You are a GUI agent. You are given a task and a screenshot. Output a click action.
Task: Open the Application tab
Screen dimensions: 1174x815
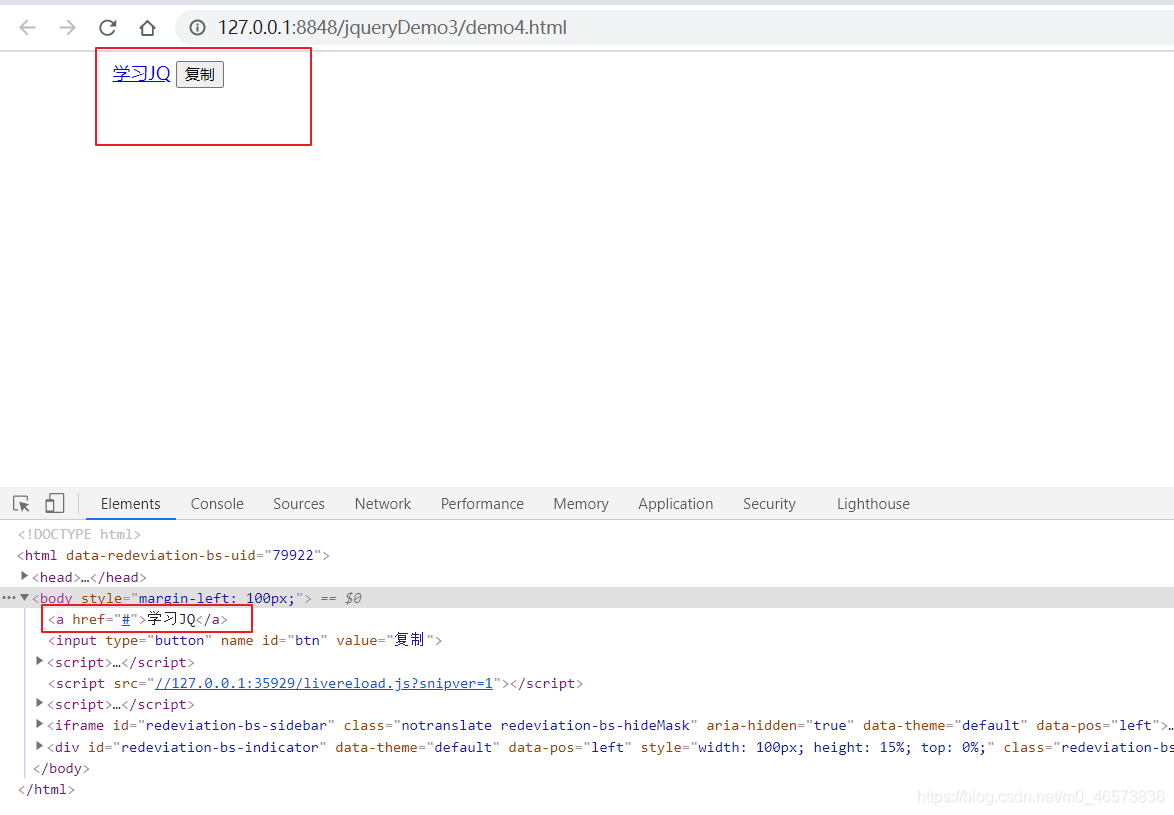pos(675,504)
